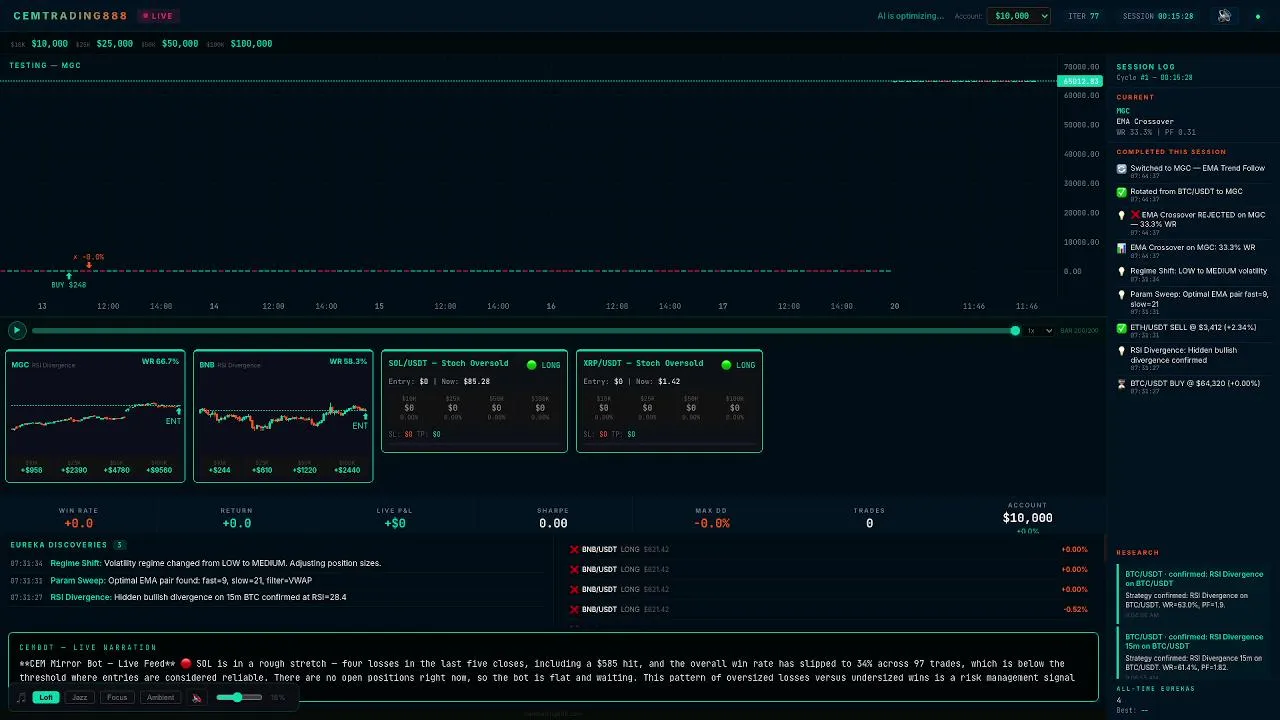Click the lightbulb icon beside 'Regime Shift: LOW to MEDIUM'

tap(1122, 272)
